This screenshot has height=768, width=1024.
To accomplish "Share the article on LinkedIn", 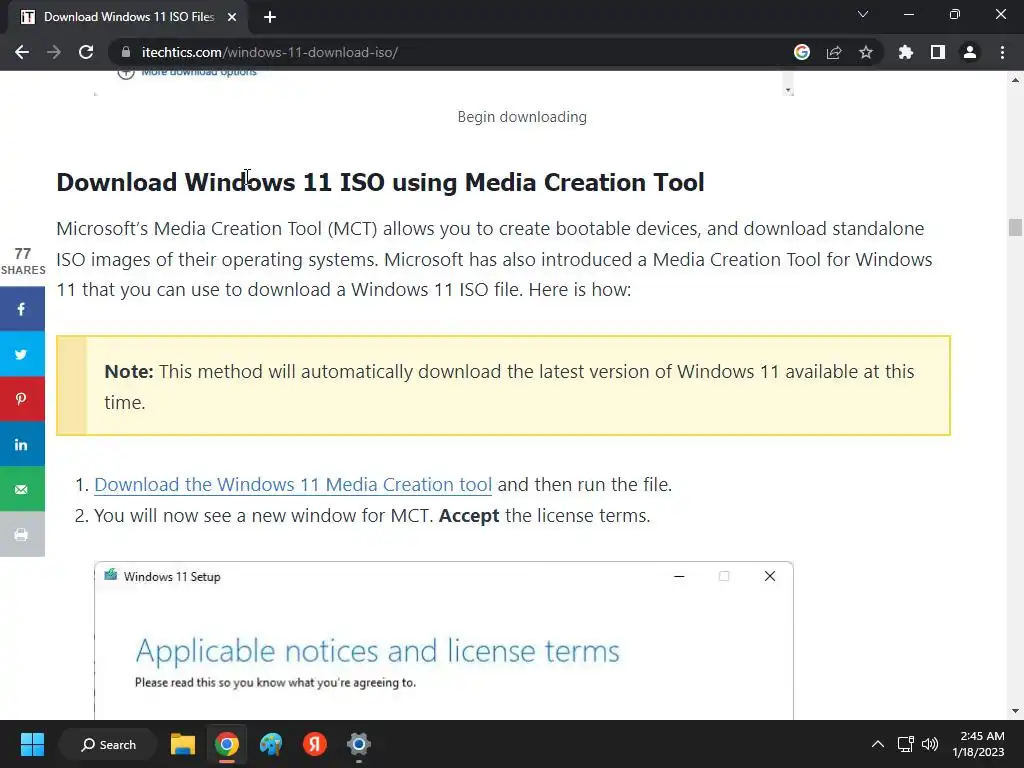I will point(22,444).
